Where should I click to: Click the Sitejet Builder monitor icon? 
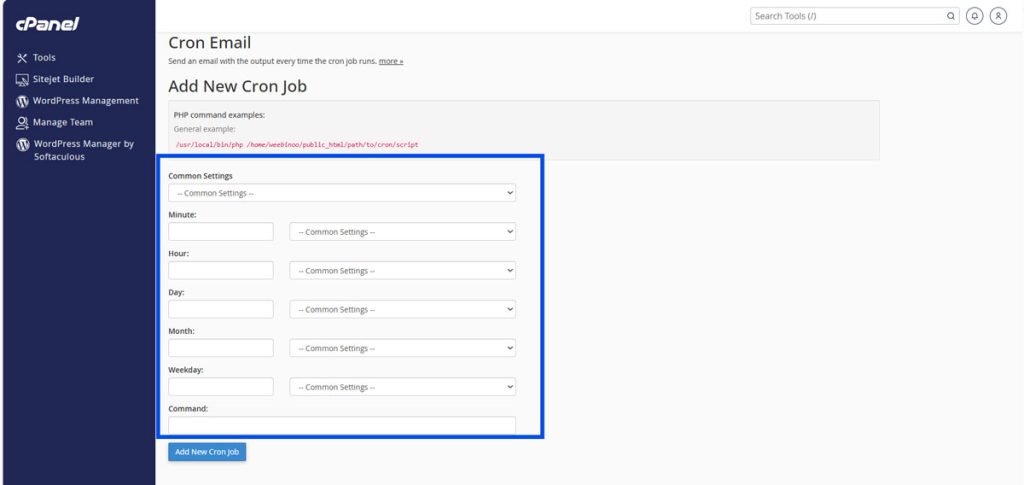click(22, 80)
